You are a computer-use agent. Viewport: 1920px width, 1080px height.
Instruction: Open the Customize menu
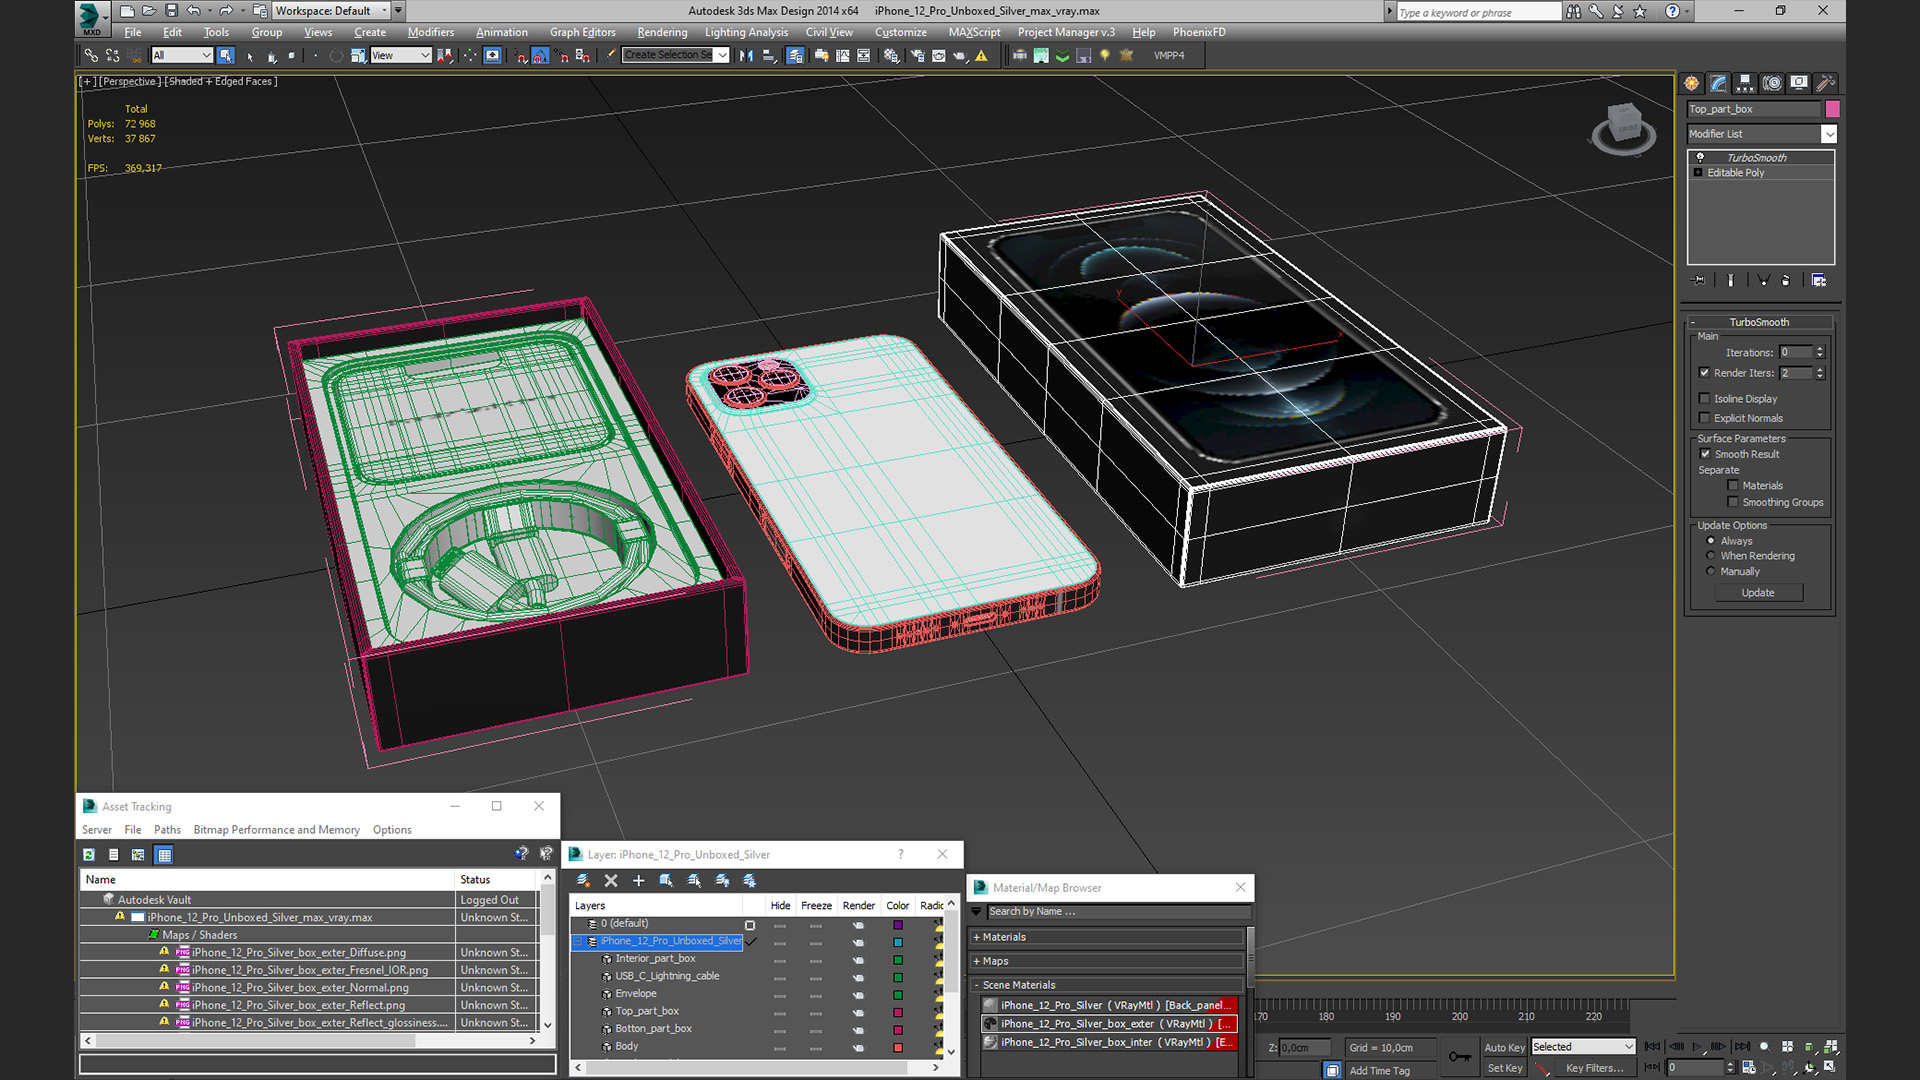coord(900,32)
